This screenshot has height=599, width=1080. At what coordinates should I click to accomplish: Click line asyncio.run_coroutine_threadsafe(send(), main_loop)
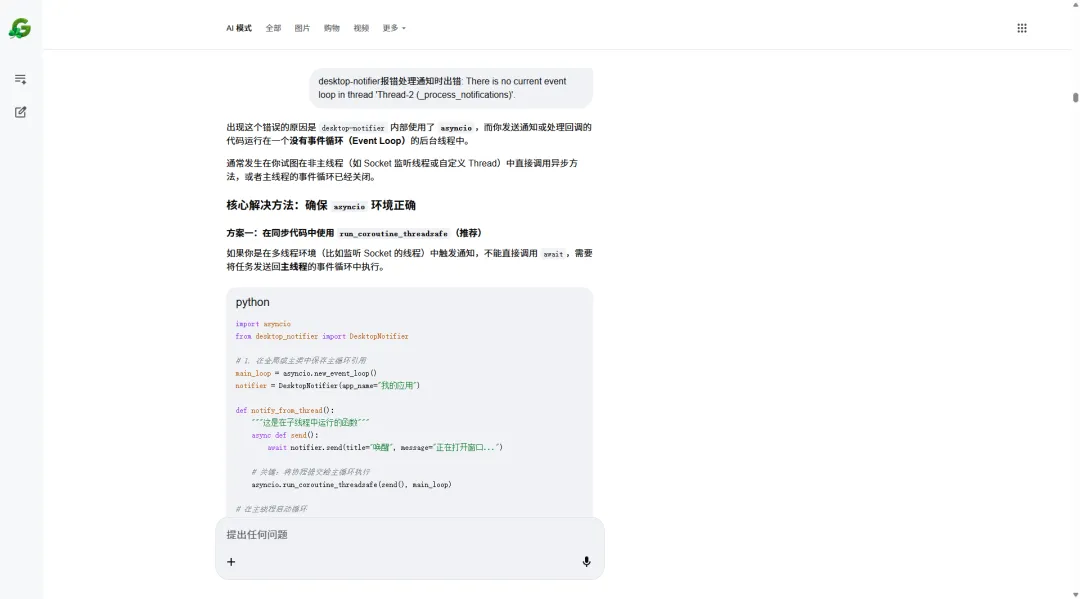pyautogui.click(x=351, y=485)
